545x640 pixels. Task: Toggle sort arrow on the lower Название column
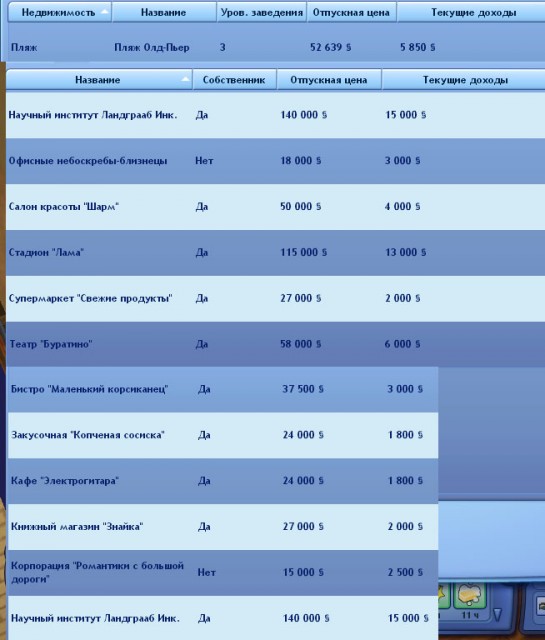pos(185,79)
